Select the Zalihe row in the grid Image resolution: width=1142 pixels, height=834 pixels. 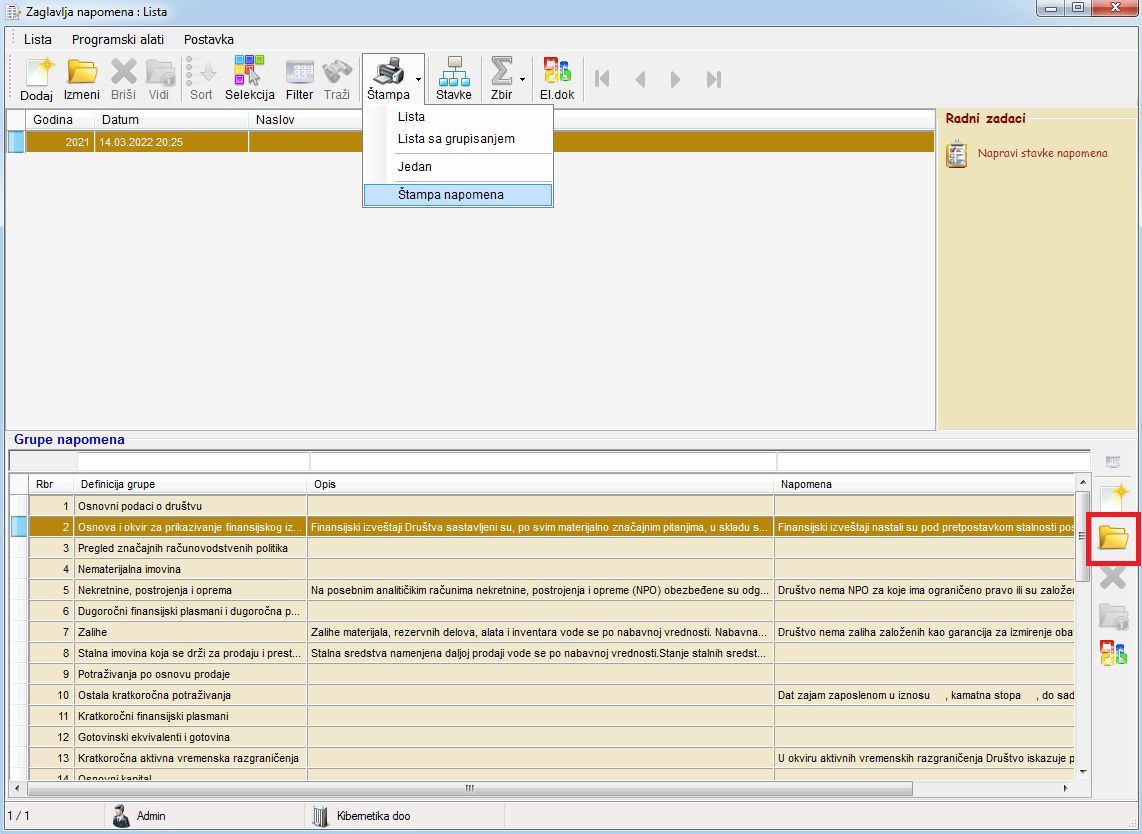pyautogui.click(x=190, y=632)
